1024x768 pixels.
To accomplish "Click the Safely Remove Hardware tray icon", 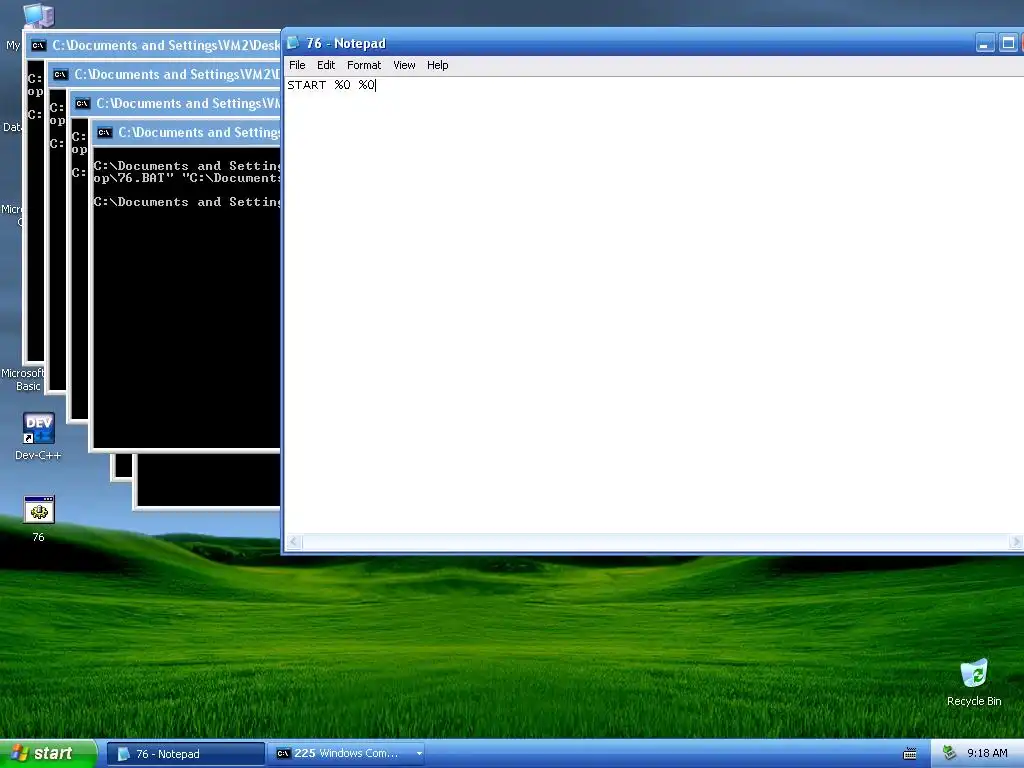I will pyautogui.click(x=950, y=753).
